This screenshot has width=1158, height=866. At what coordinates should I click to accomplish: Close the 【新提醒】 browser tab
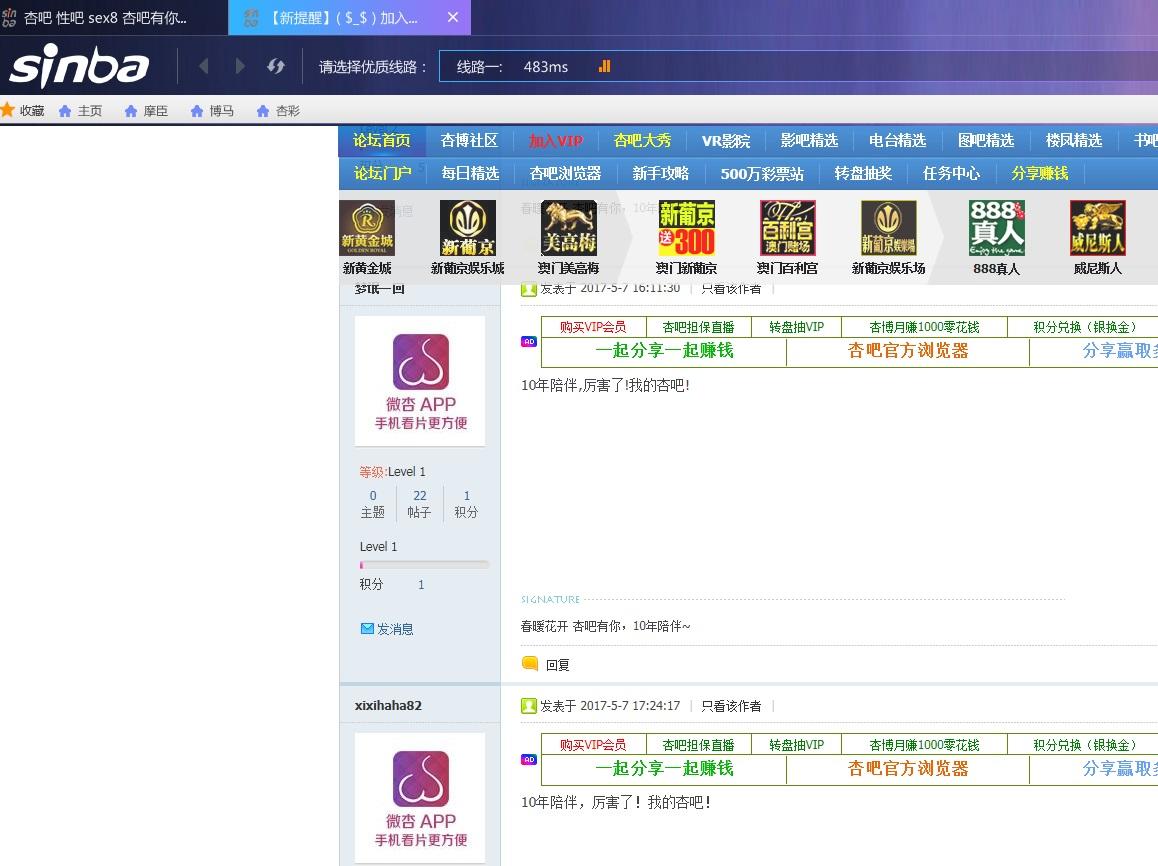click(453, 17)
